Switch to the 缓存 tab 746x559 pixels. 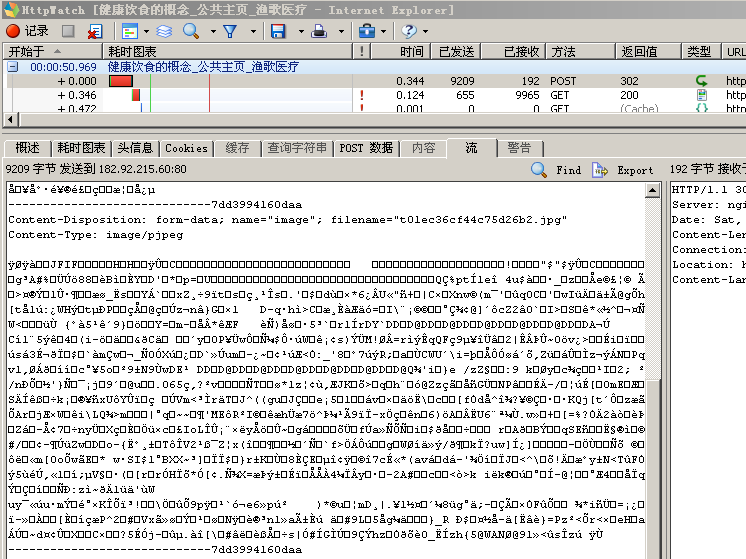[x=237, y=148]
